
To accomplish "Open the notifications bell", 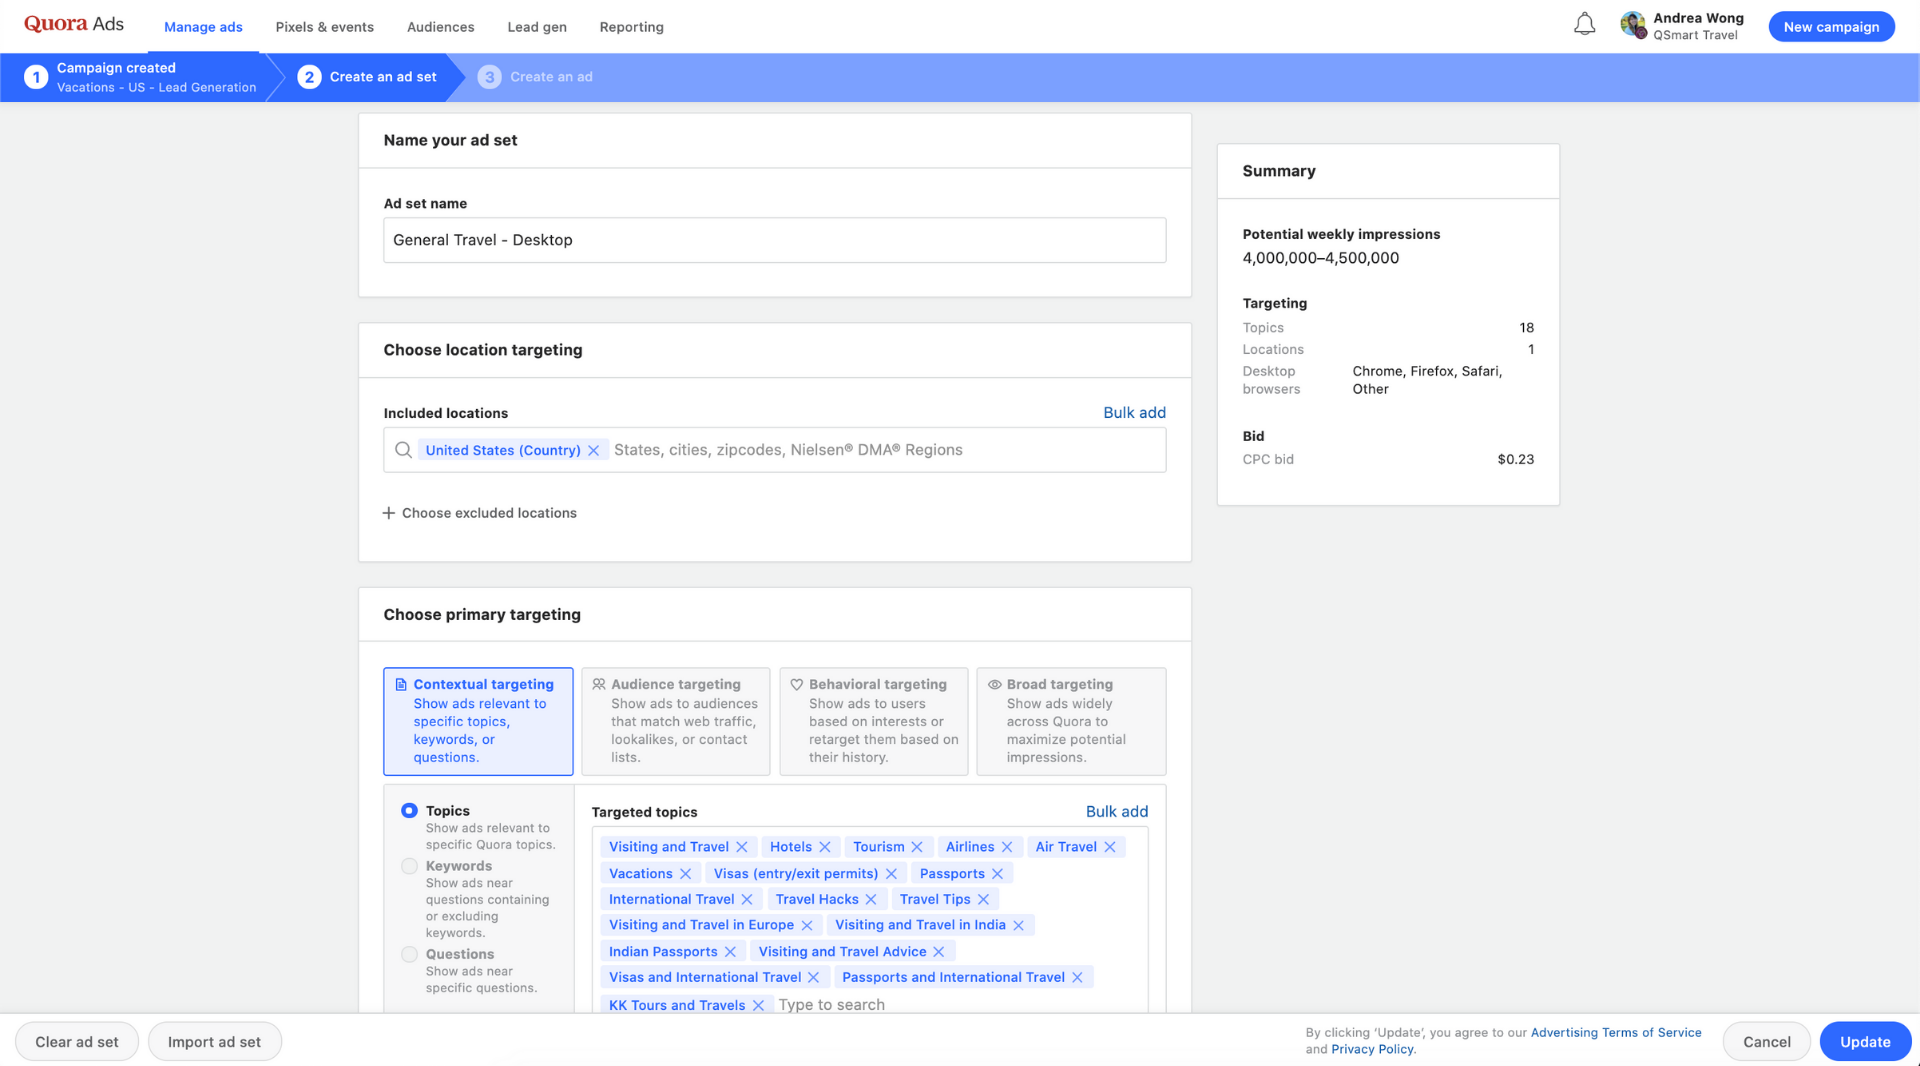I will (x=1584, y=25).
